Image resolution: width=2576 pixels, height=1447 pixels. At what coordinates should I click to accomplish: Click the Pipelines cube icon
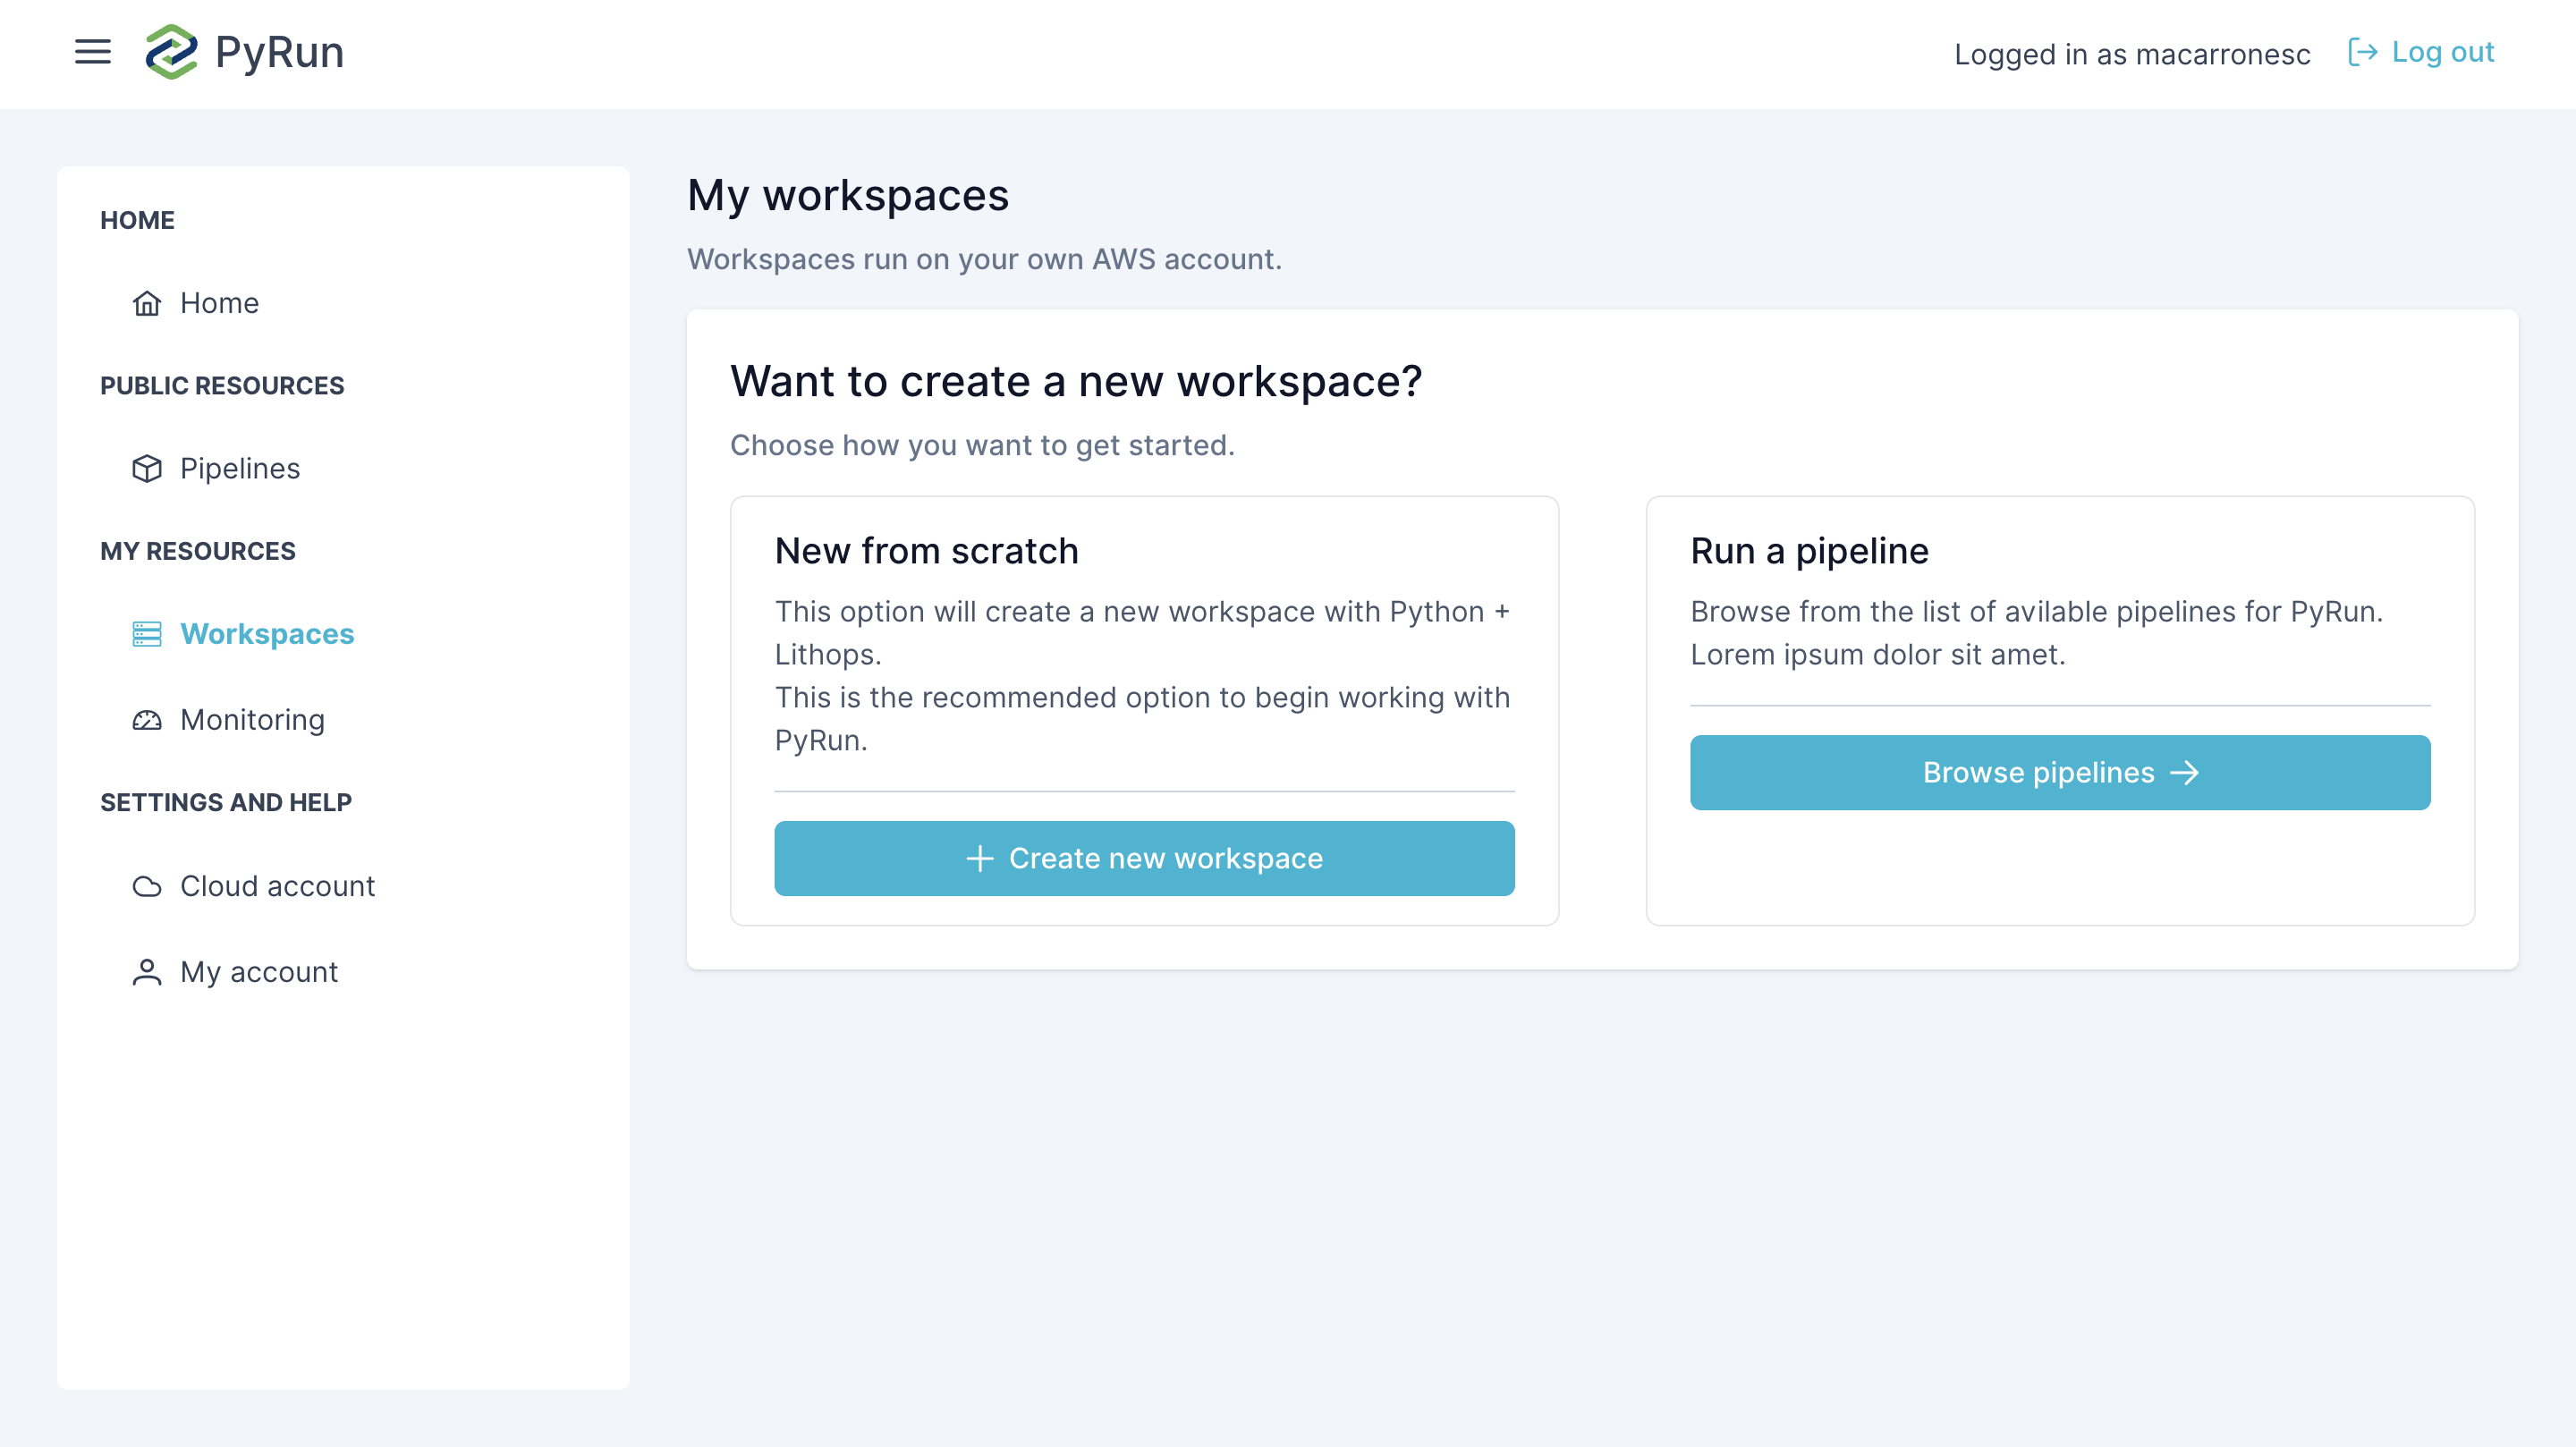pos(147,469)
